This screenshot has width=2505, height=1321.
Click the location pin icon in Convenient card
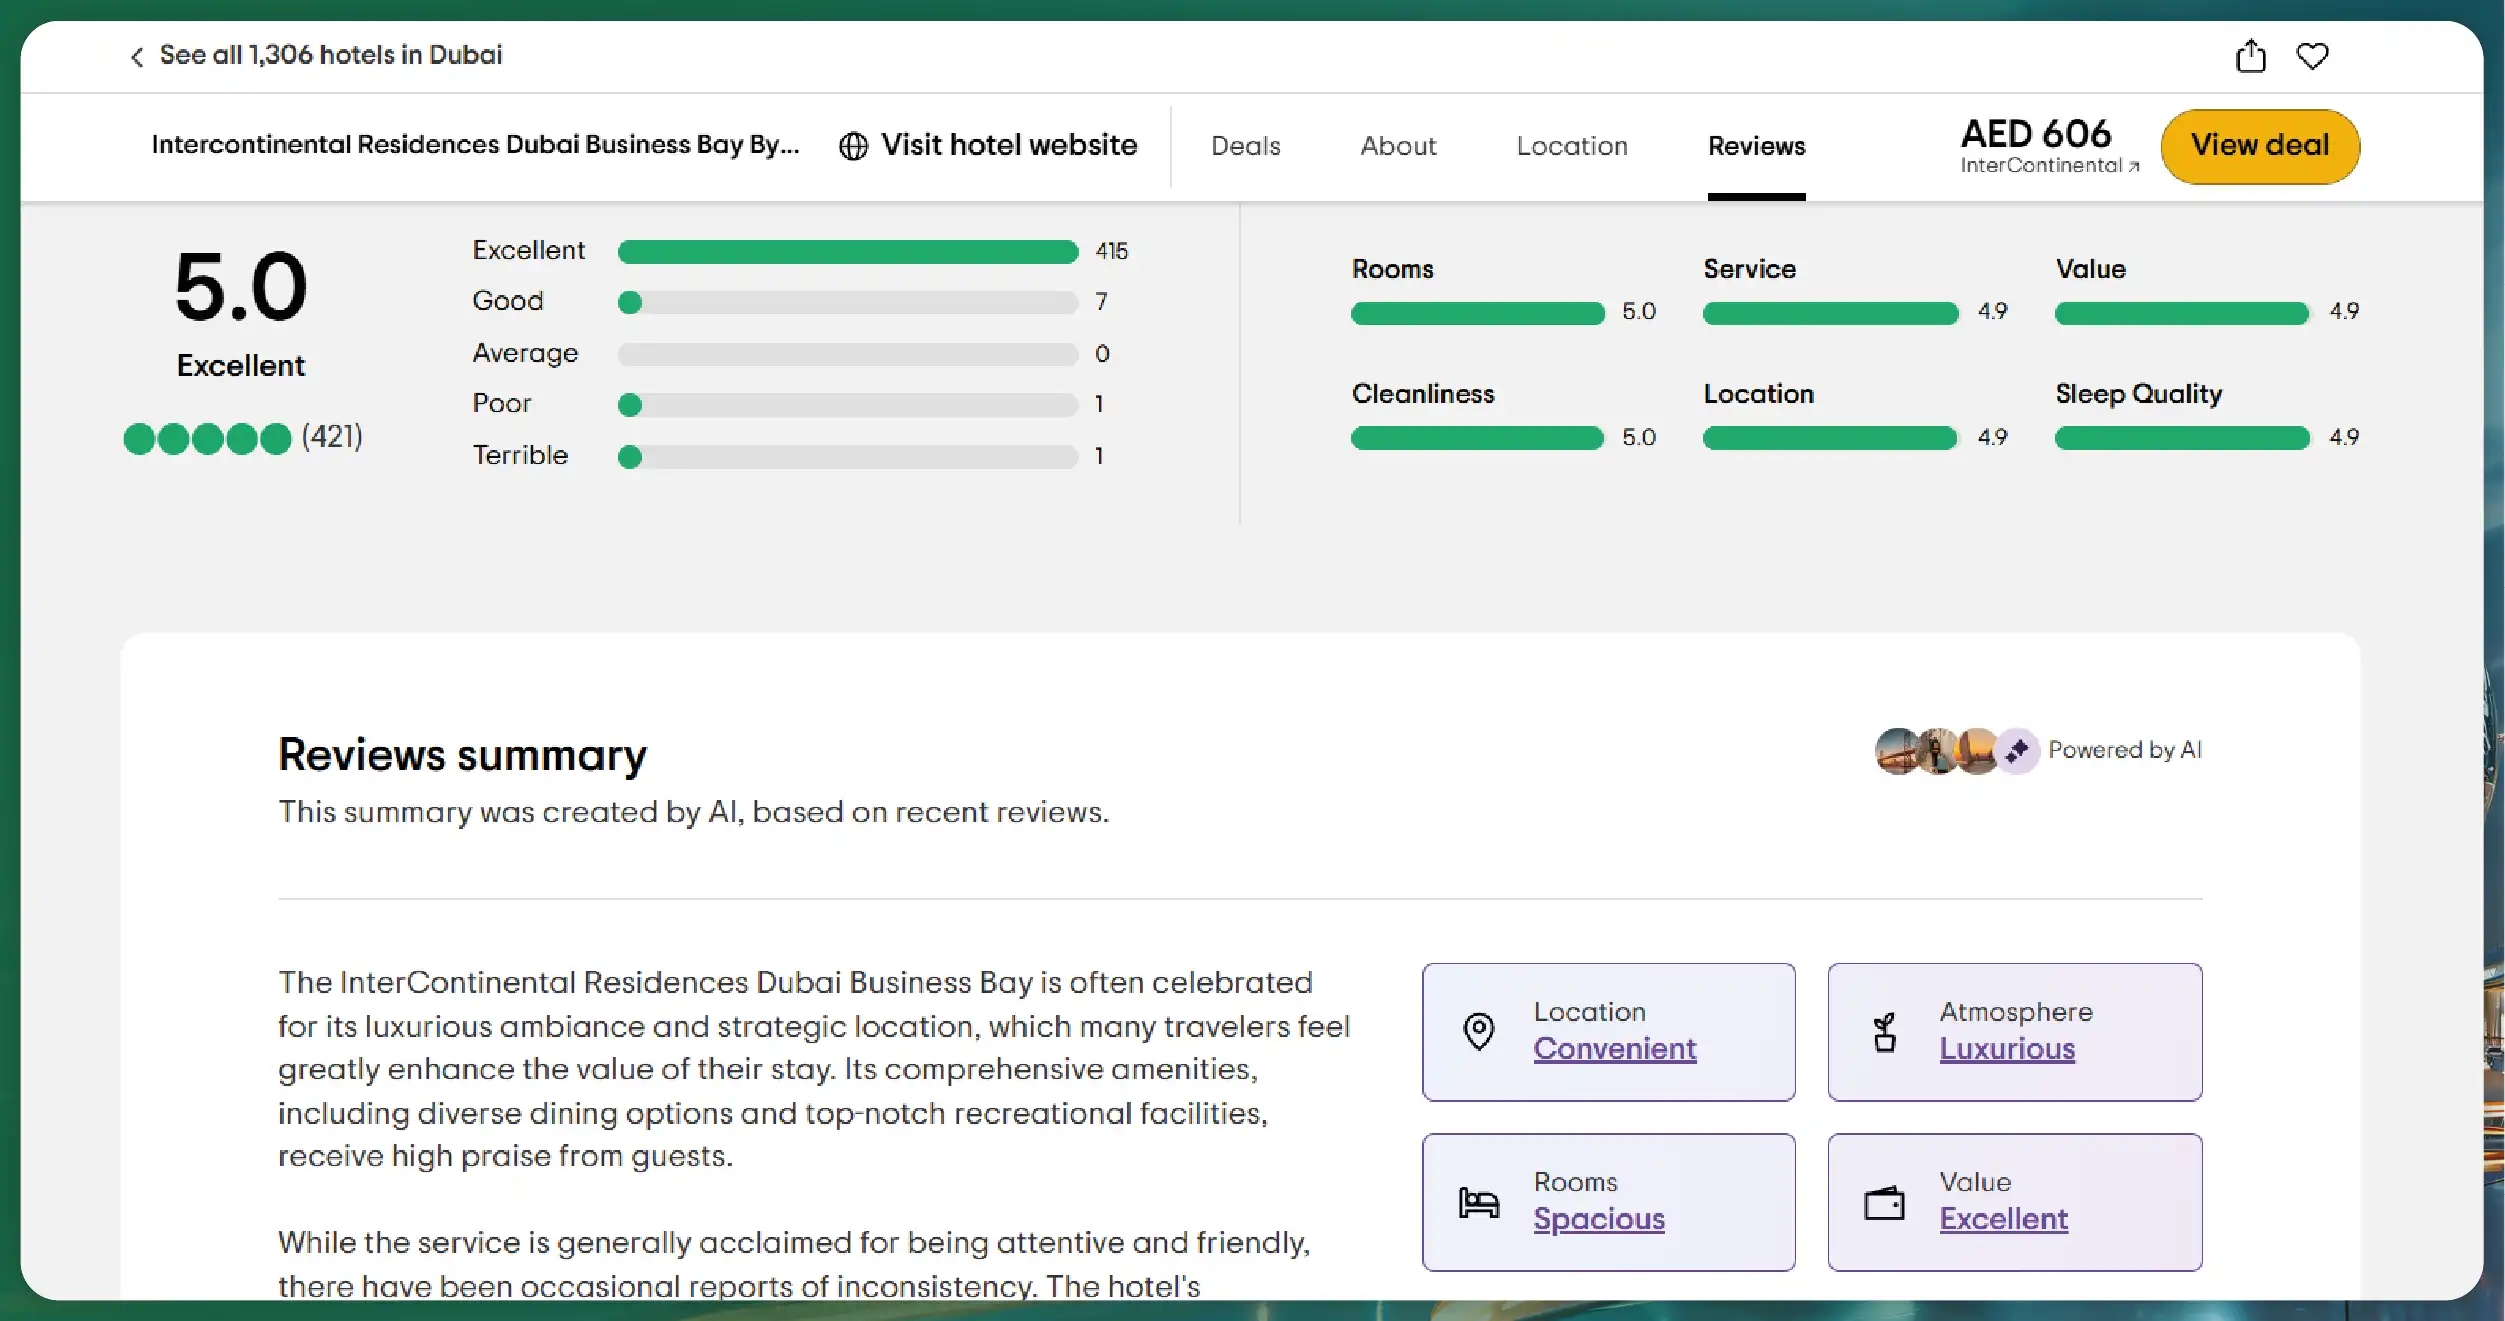pos(1478,1031)
